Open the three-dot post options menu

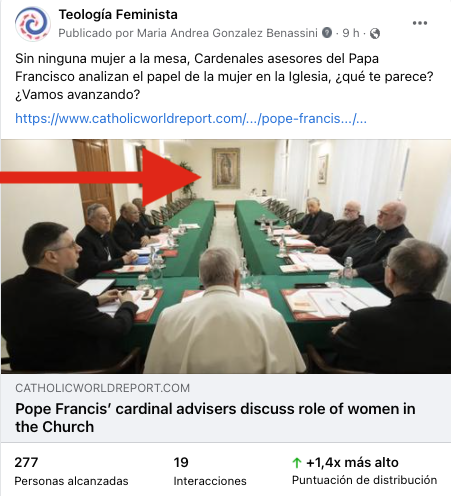coord(419,23)
